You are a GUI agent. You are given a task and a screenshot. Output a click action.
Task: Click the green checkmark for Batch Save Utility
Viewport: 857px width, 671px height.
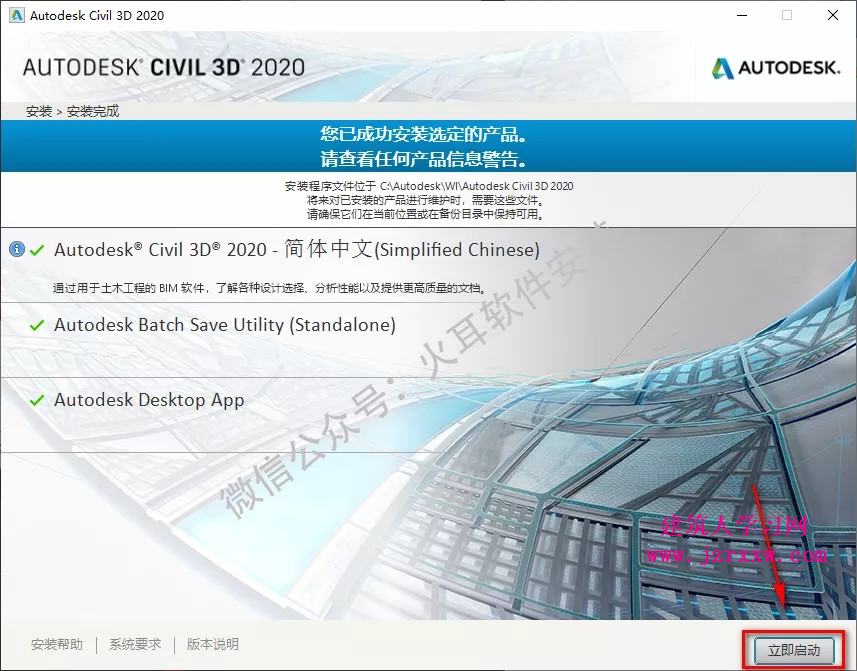[37, 325]
